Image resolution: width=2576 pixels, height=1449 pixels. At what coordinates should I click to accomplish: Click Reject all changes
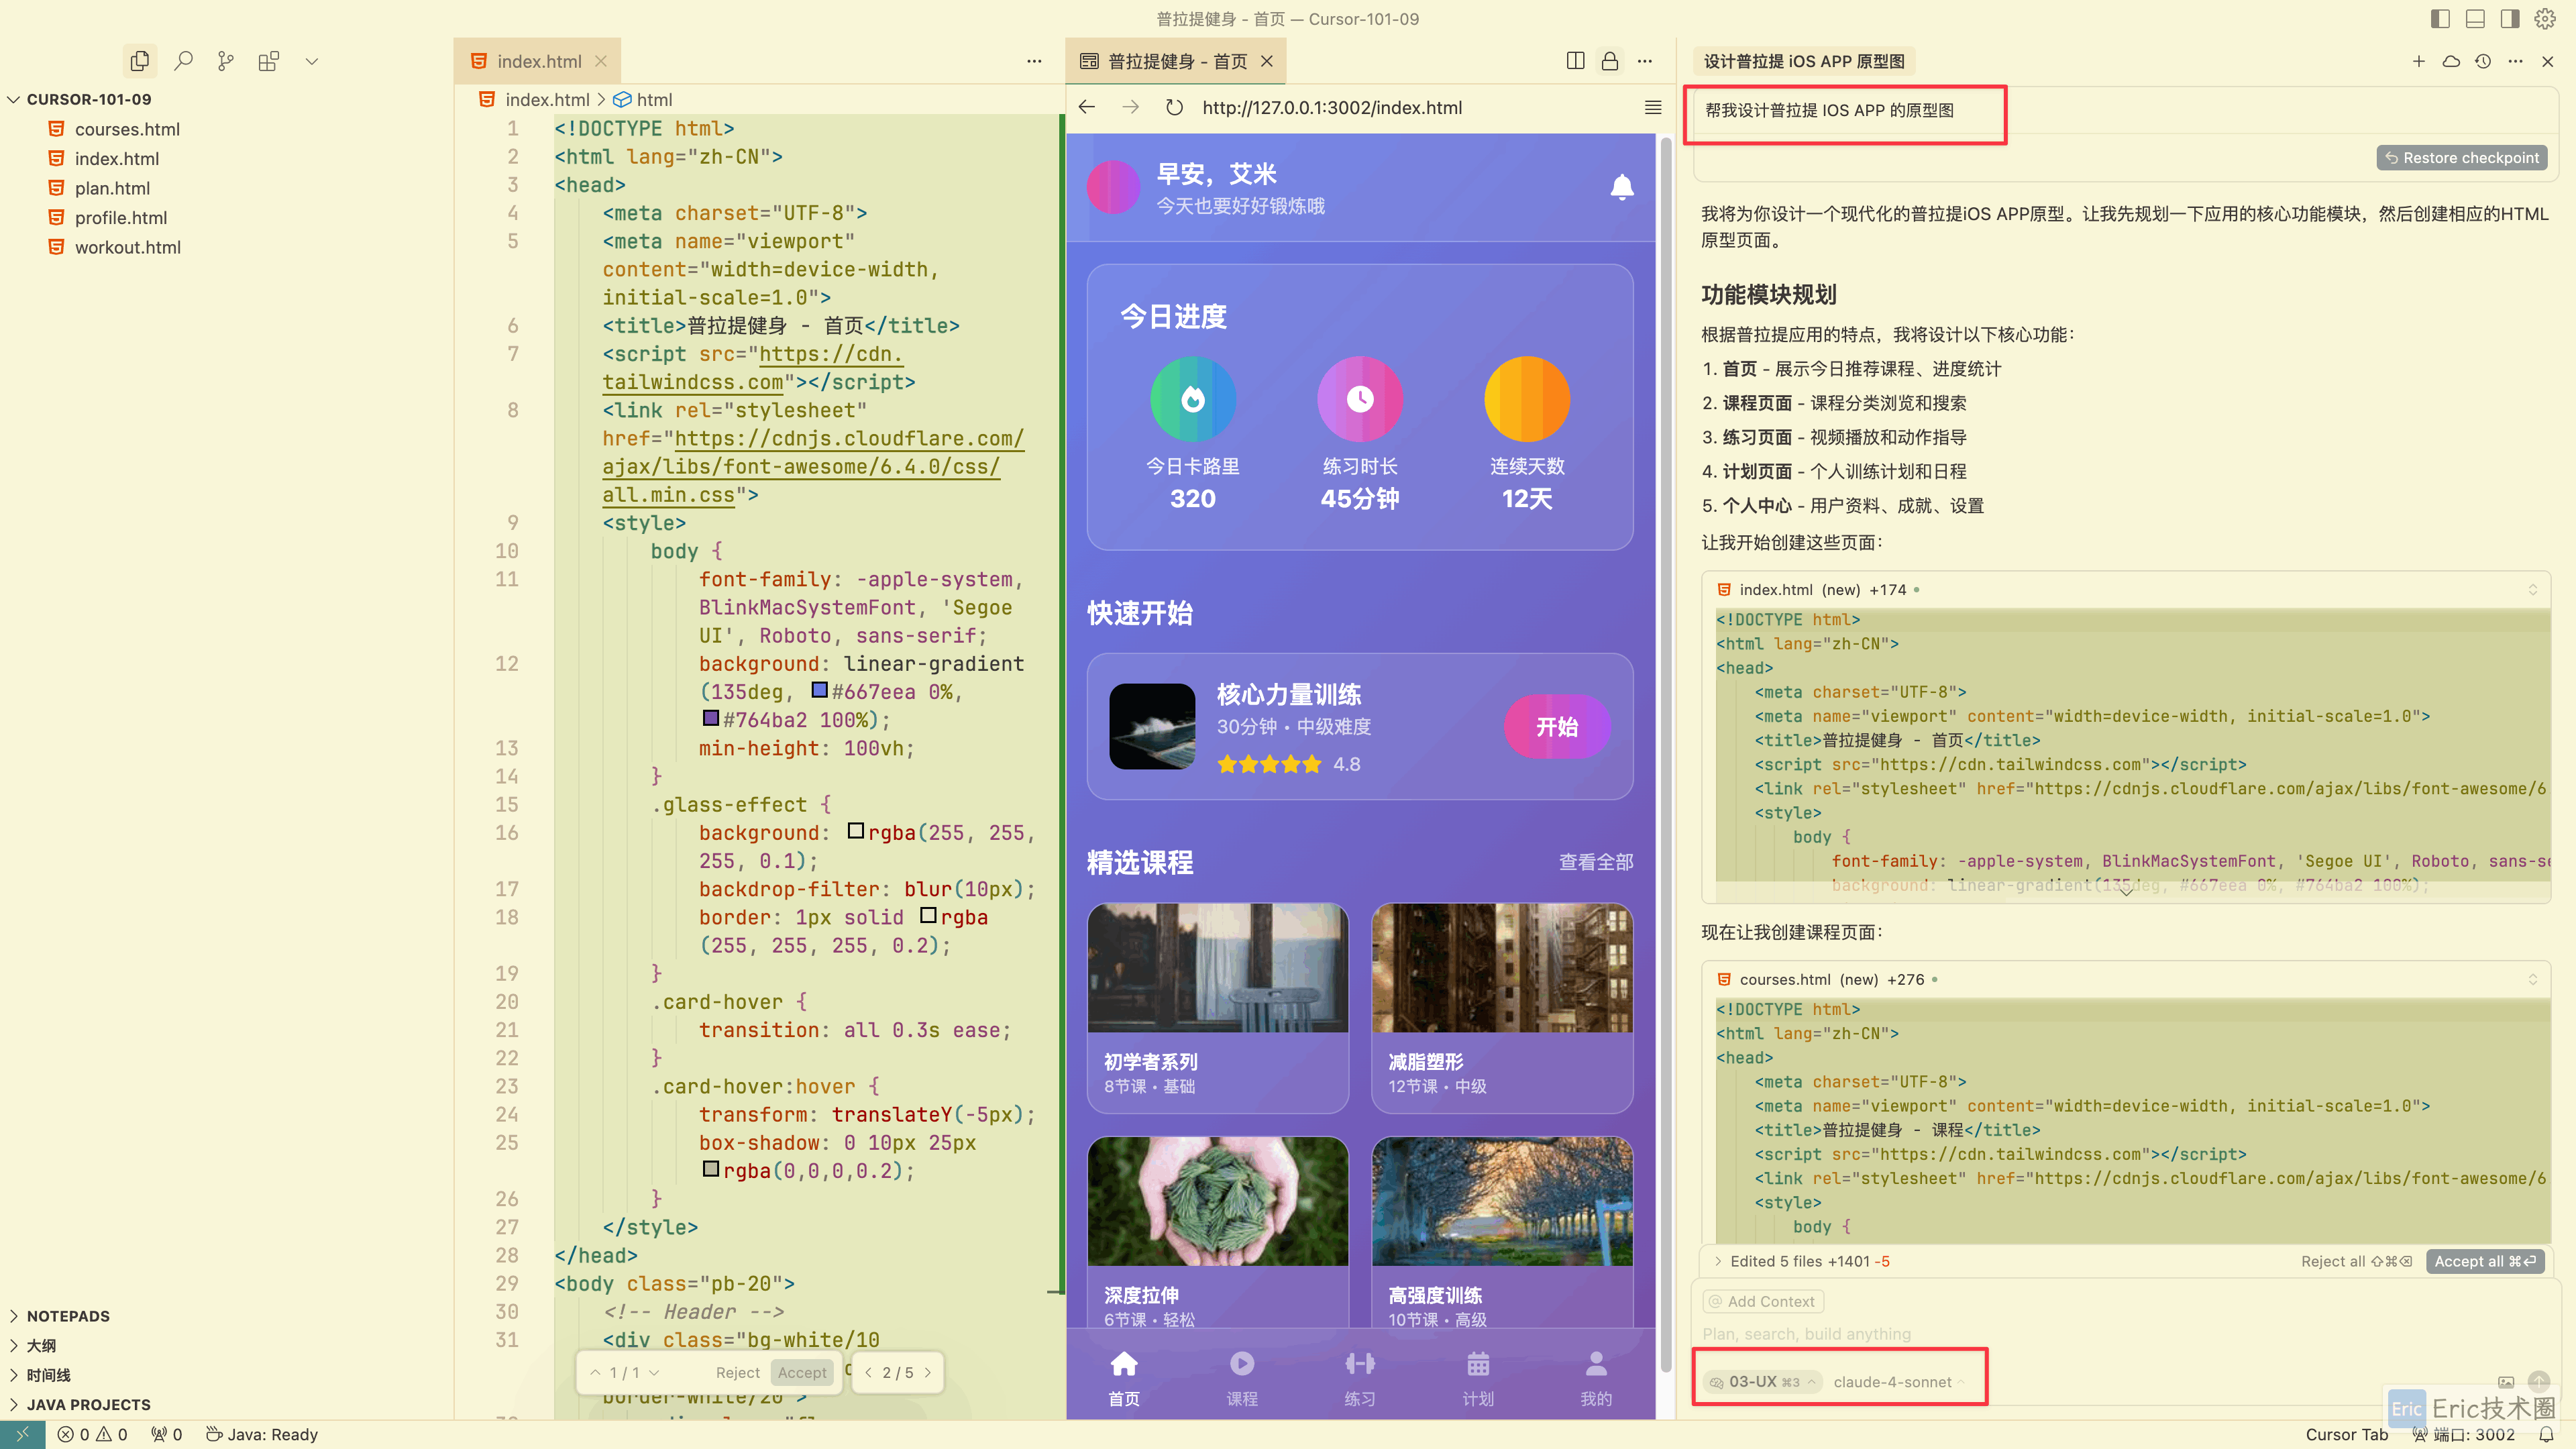click(2357, 1261)
